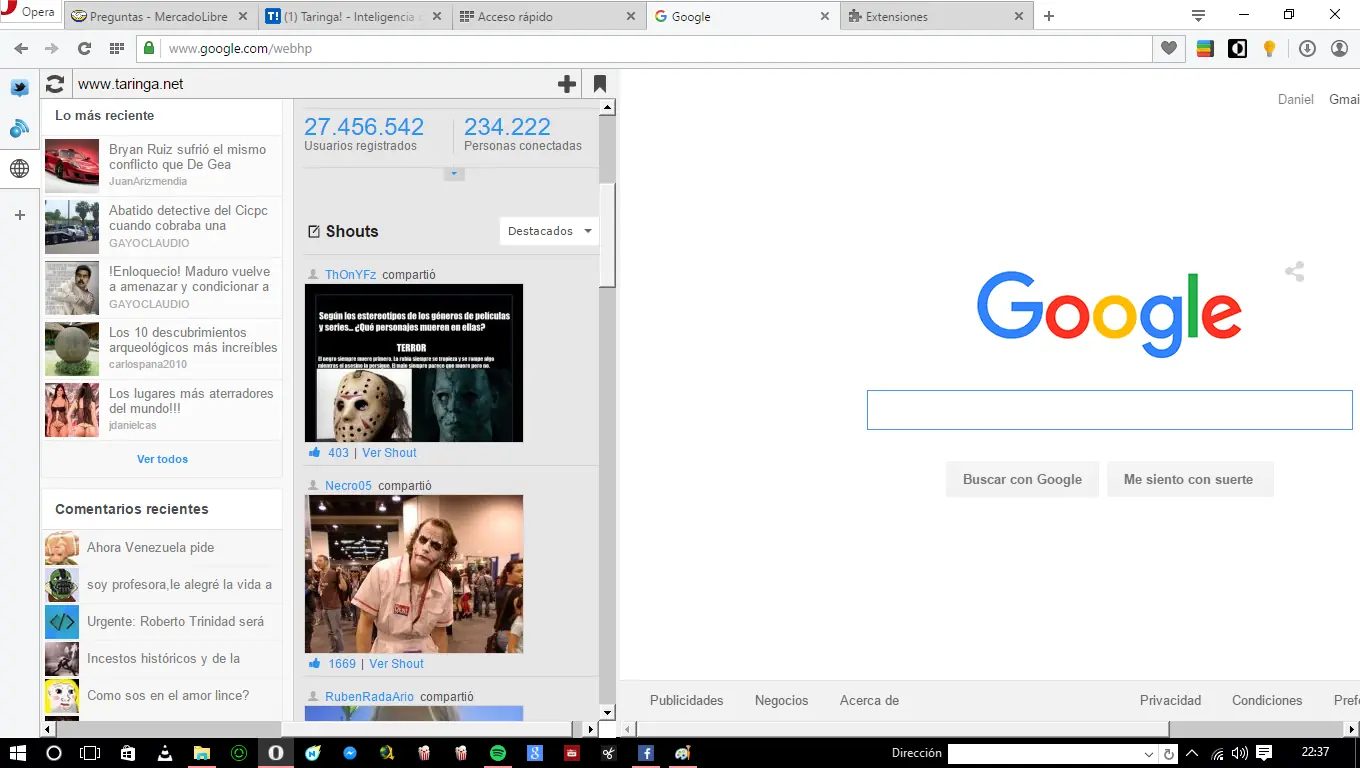The width and height of the screenshot is (1360, 768).
Task: Reload the taringa.net sidebar panel
Action: 55,84
